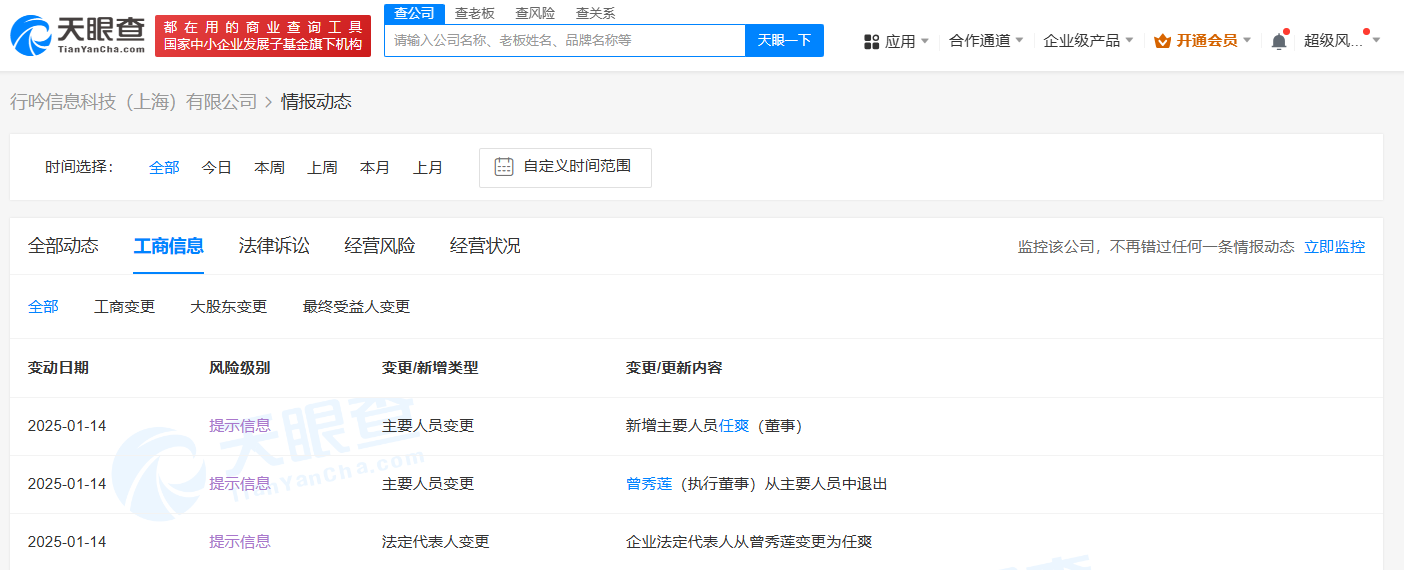The image size is (1404, 570).
Task: Expand the 企业级产品 dropdown
Action: pos(1088,41)
